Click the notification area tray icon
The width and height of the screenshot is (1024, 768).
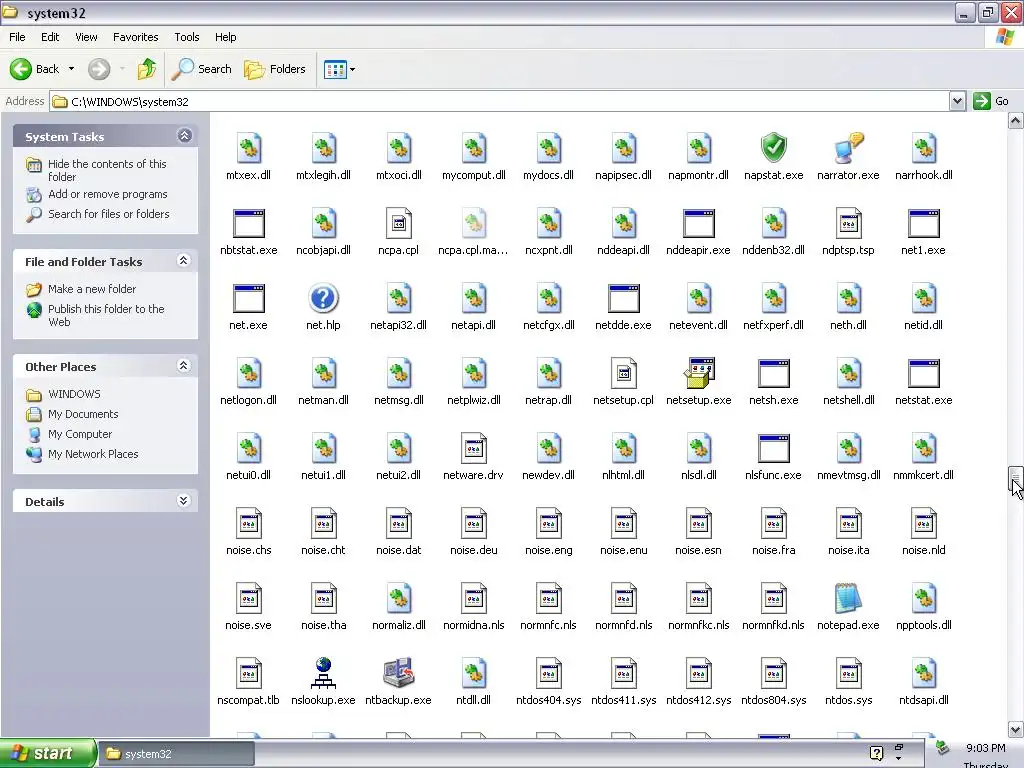(x=942, y=747)
